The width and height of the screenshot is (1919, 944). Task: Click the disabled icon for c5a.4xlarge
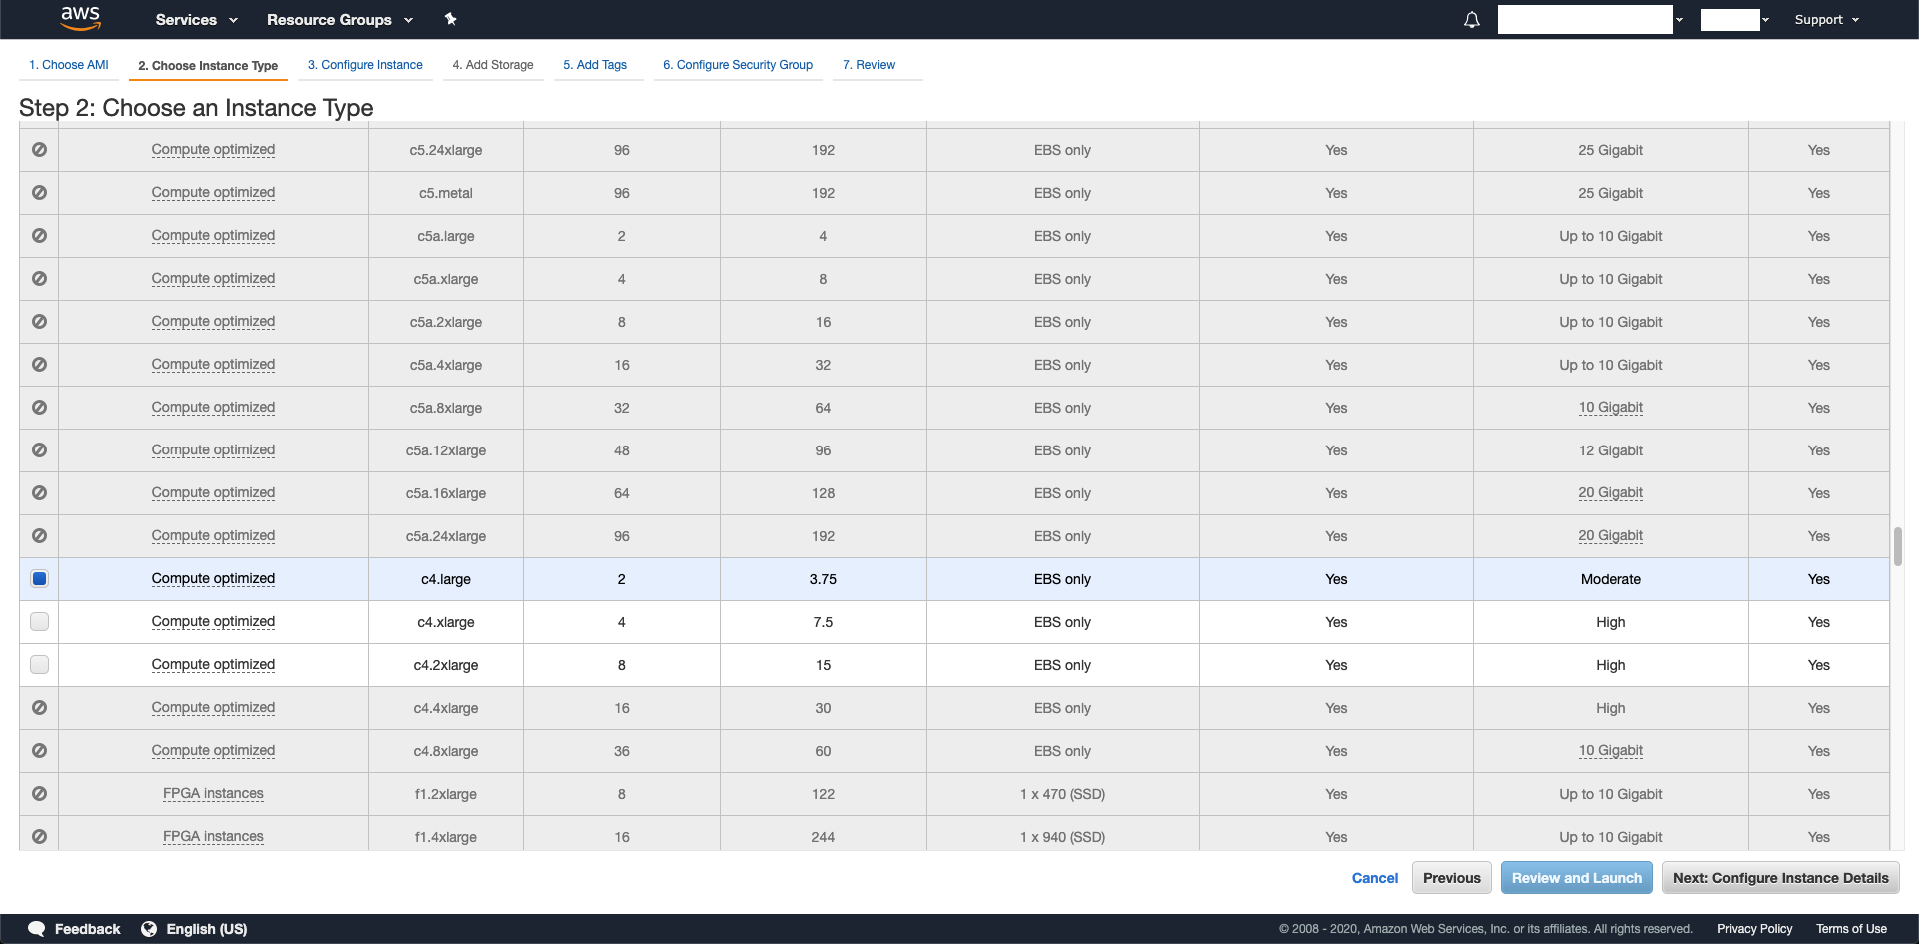39,365
